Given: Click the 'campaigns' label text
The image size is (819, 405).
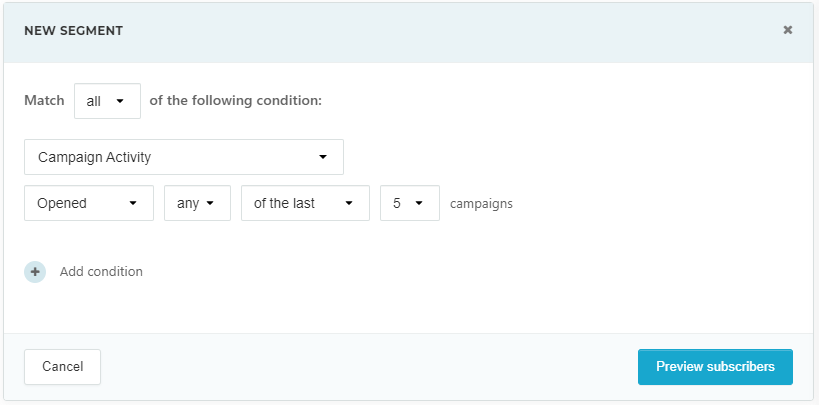Looking at the screenshot, I should (481, 204).
